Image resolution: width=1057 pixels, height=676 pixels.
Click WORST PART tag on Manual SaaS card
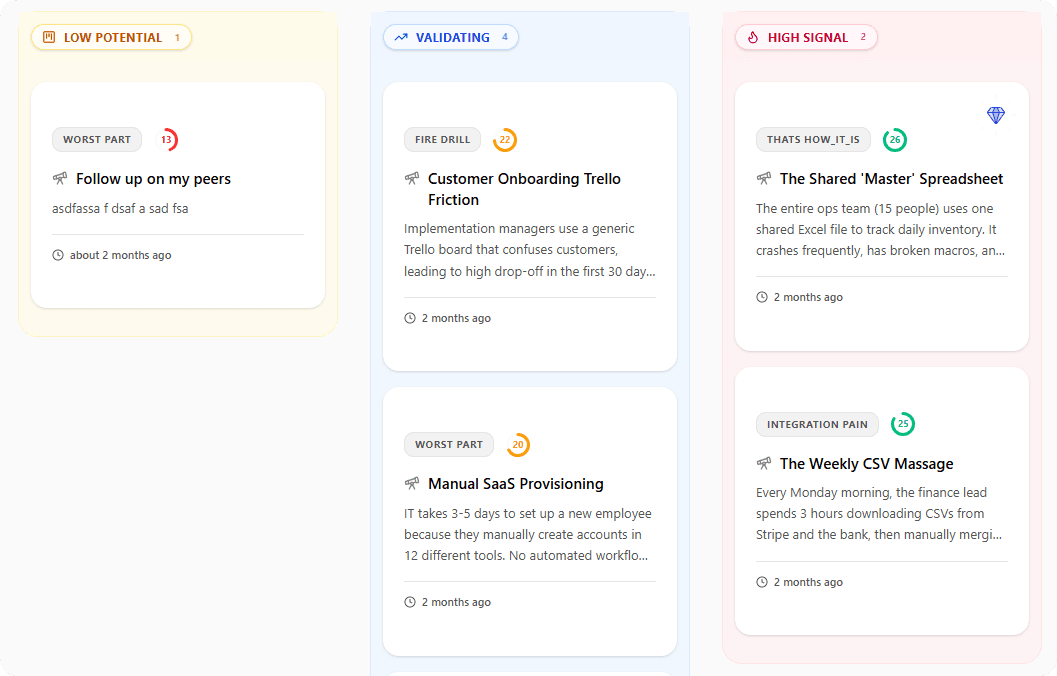coord(449,444)
